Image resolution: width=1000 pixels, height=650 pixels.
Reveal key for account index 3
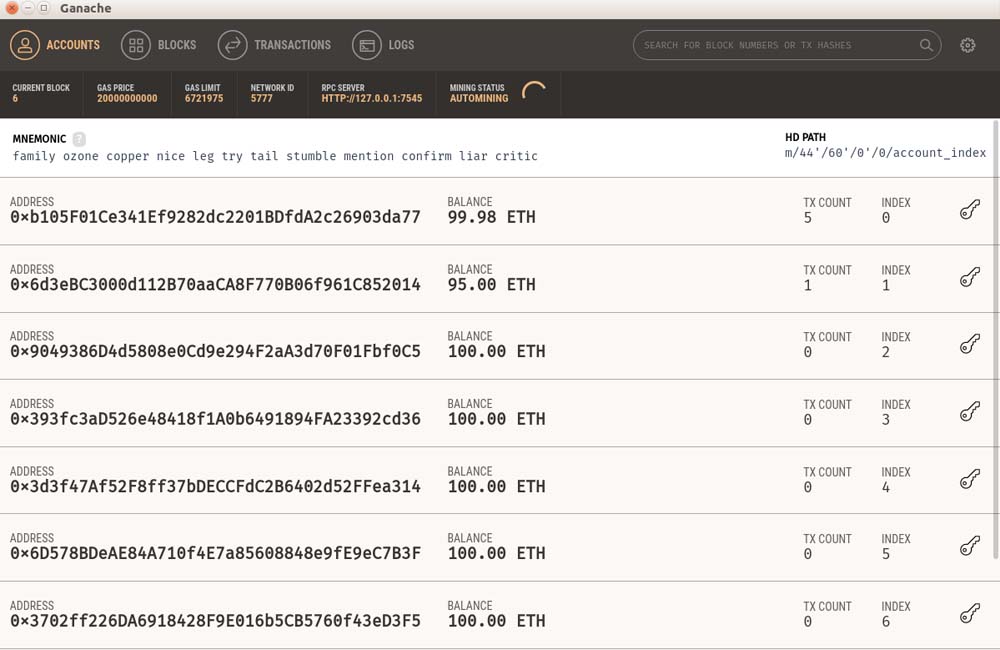coord(969,412)
